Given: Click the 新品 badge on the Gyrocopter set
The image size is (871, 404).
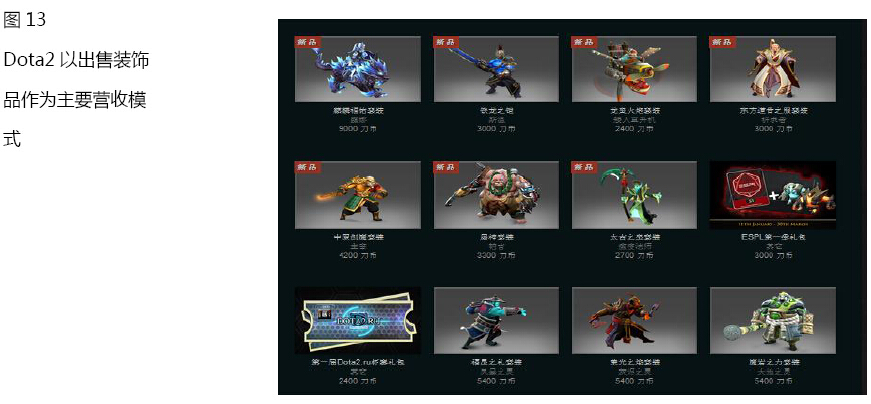Looking at the screenshot, I should (x=584, y=42).
